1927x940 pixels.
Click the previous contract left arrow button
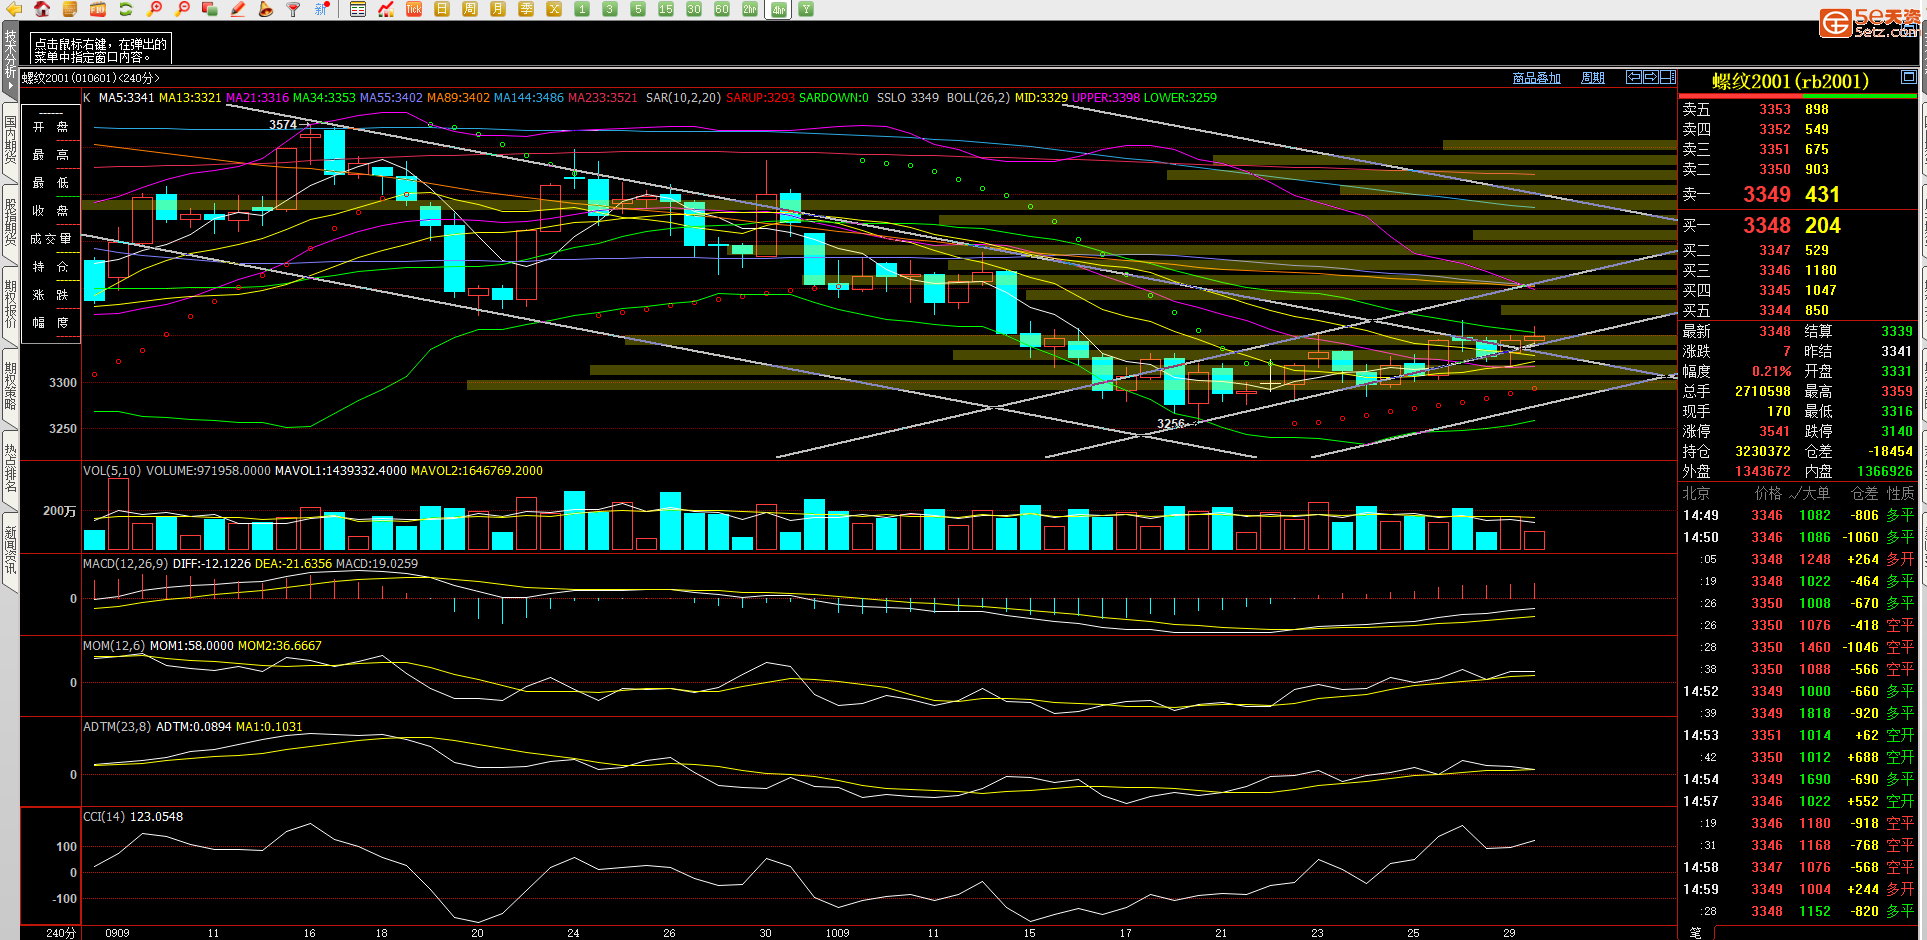coord(1633,77)
